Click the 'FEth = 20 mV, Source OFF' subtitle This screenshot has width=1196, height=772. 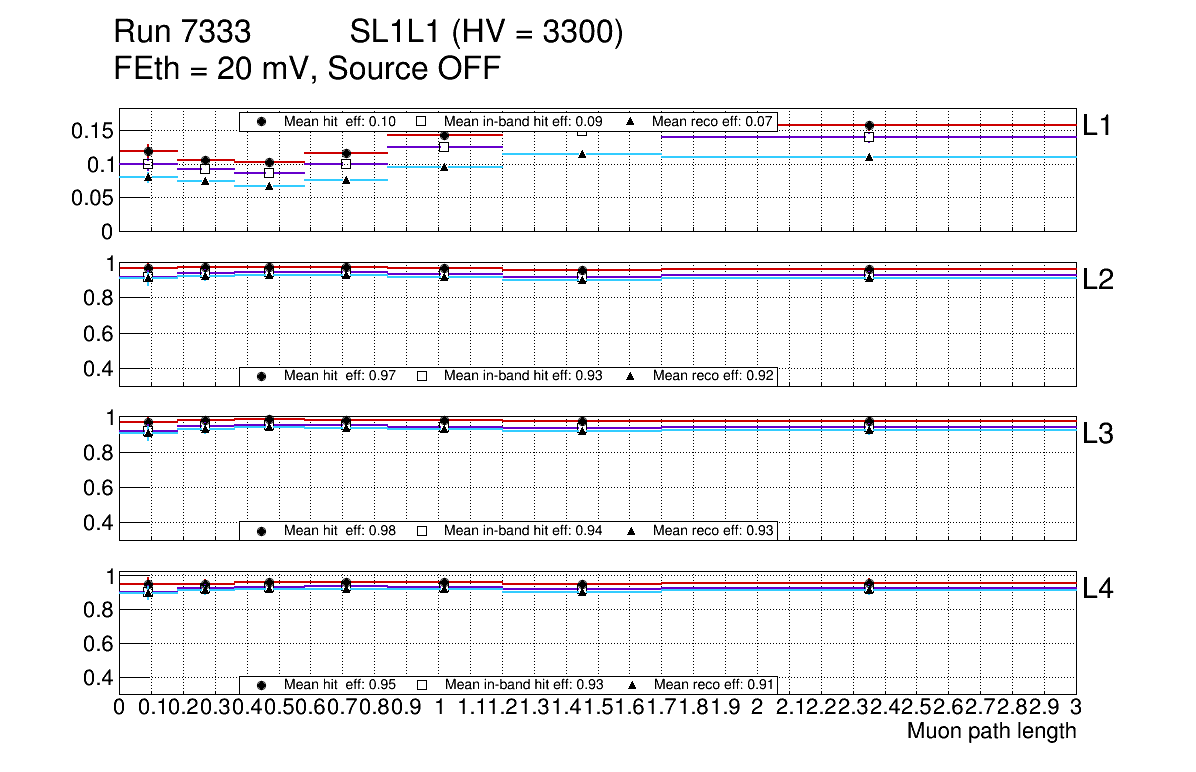pyautogui.click(x=307, y=69)
